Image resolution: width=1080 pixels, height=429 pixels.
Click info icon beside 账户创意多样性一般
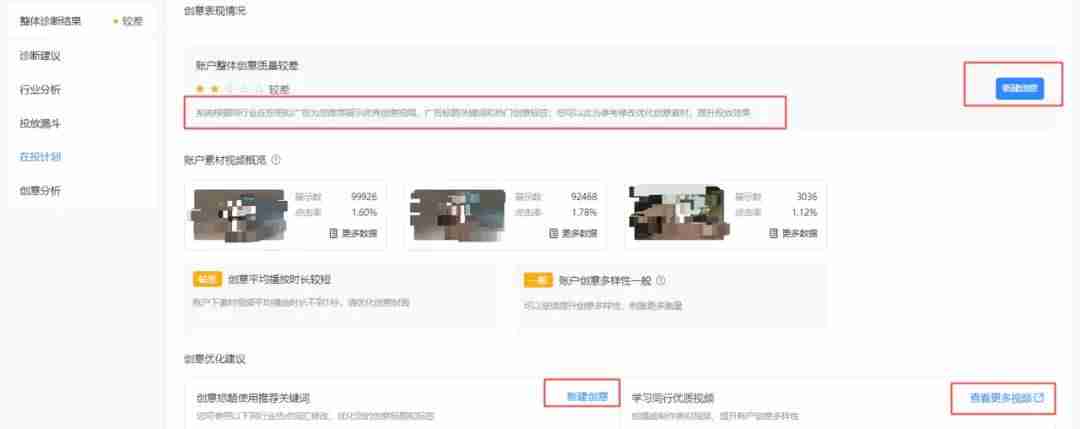coord(661,280)
